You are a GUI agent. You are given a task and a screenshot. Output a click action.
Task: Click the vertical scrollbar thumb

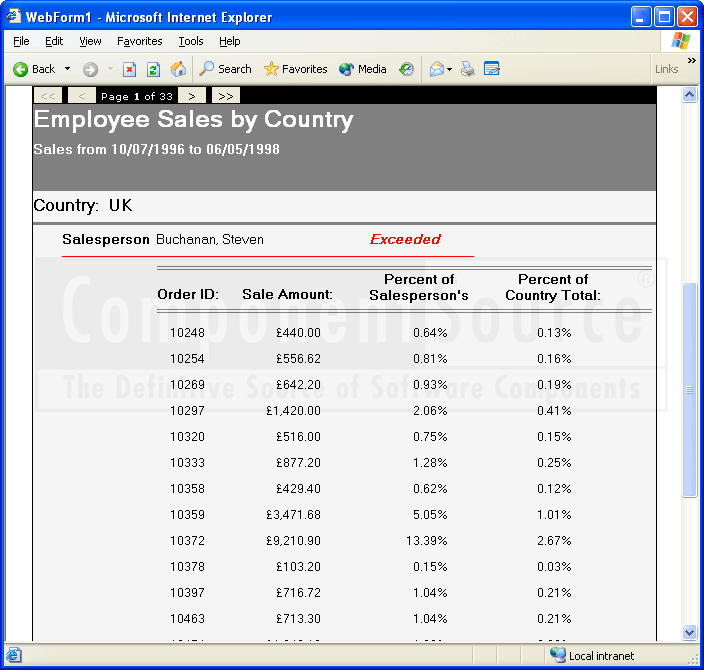[x=689, y=390]
